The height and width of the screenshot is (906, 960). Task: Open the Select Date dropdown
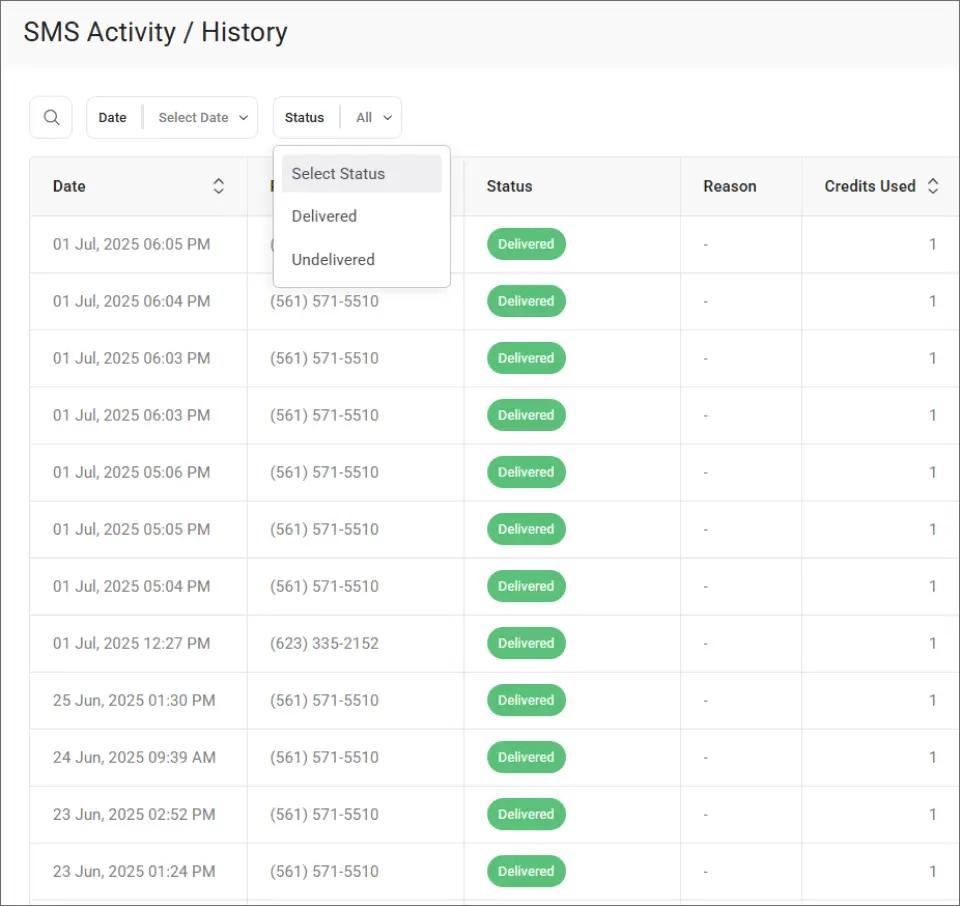pyautogui.click(x=201, y=117)
